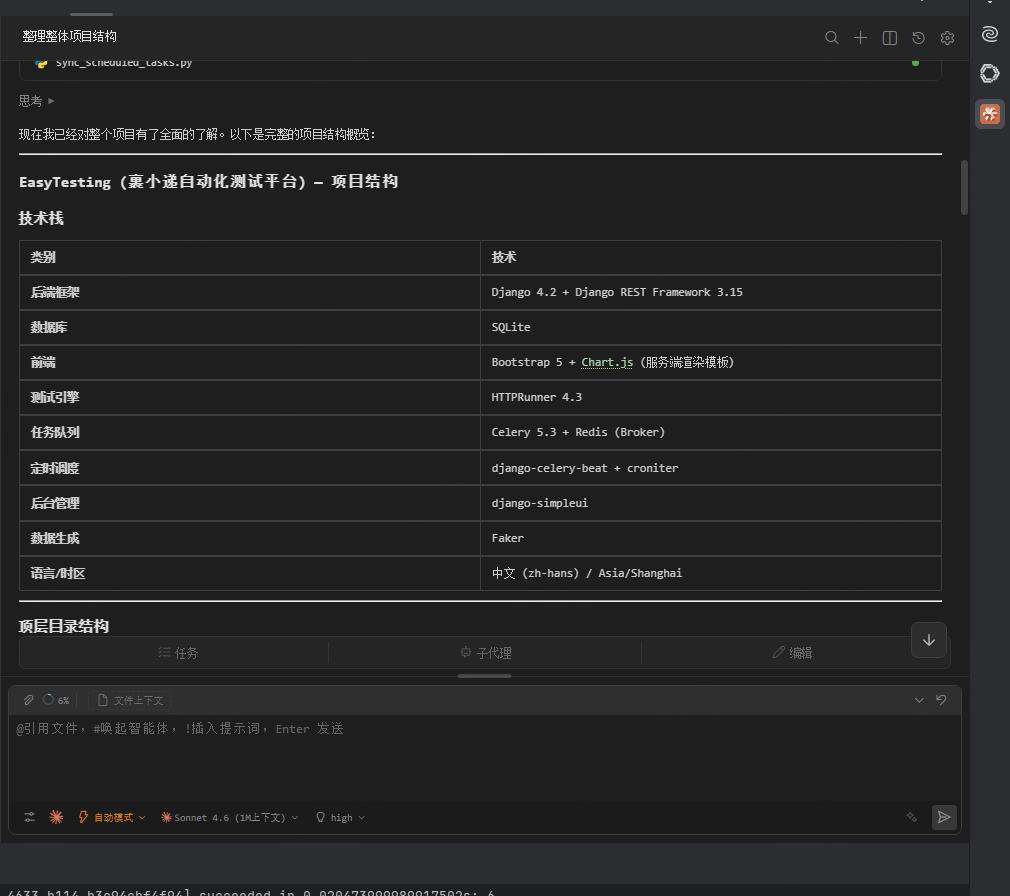1010x896 pixels.
Task: Jump to bottom with down-arrow button
Action: click(928, 640)
